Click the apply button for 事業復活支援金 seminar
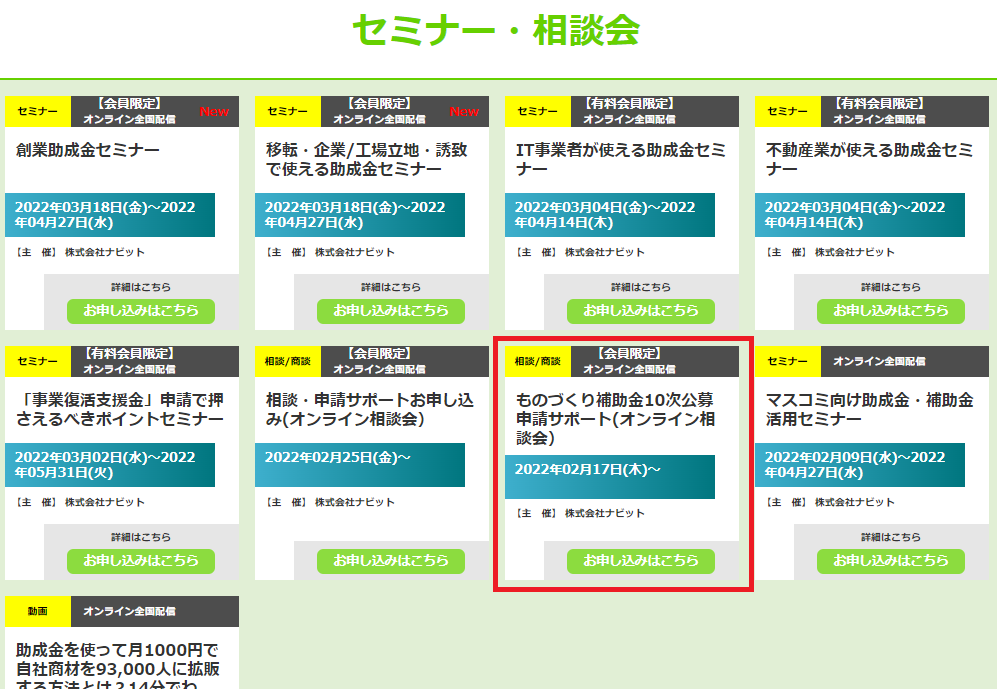This screenshot has height=689, width=1003. coord(141,560)
